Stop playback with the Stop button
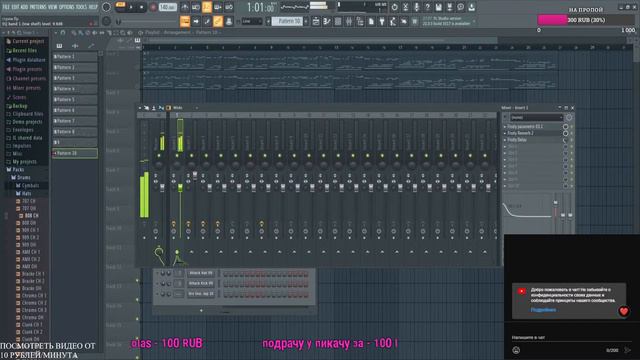The width and height of the screenshot is (640, 360). [142, 7]
